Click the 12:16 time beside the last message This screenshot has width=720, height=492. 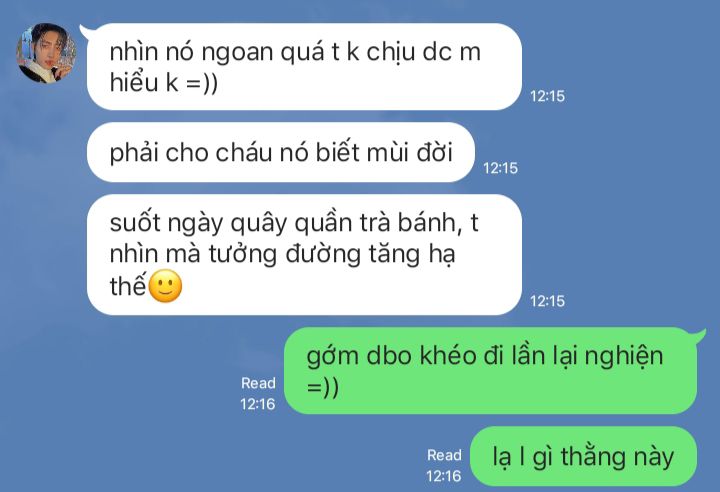point(444,476)
